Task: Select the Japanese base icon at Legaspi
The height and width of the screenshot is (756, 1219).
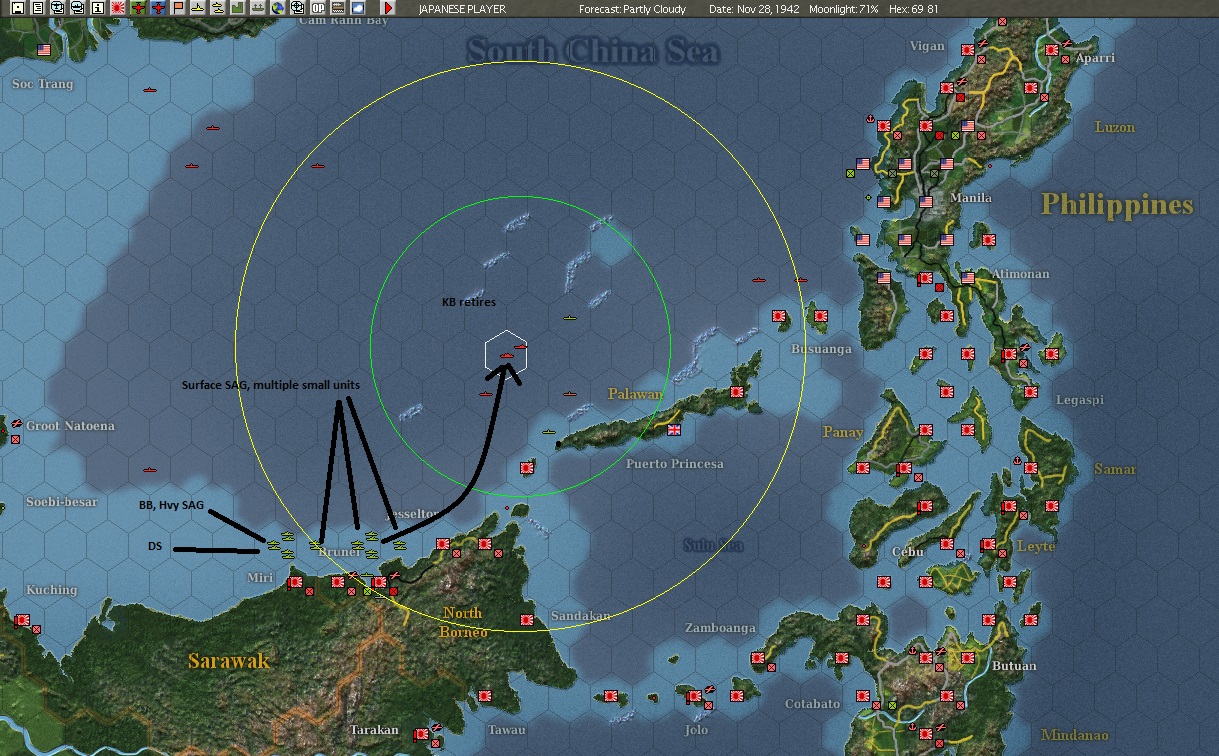Action: 1031,392
